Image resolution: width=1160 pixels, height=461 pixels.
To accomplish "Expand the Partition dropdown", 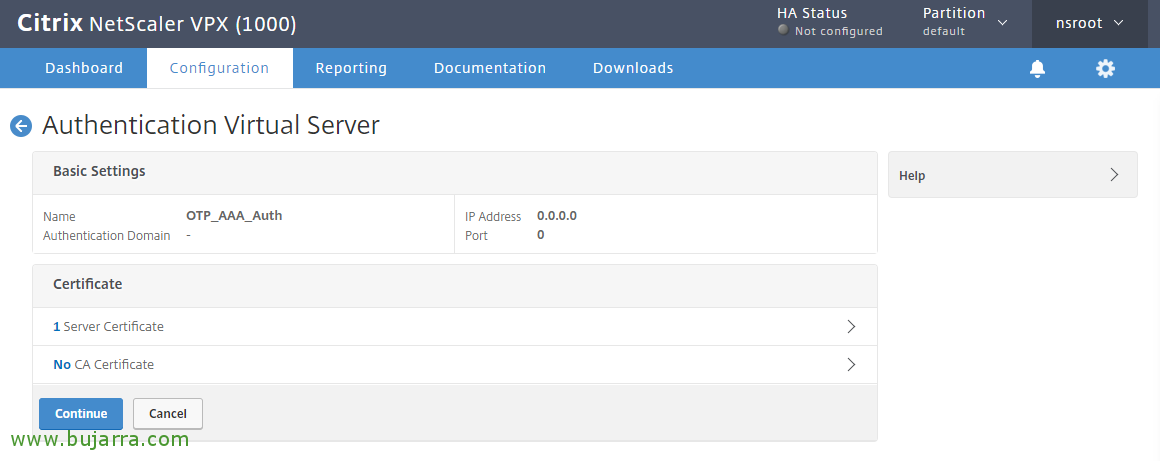I will click(1002, 22).
